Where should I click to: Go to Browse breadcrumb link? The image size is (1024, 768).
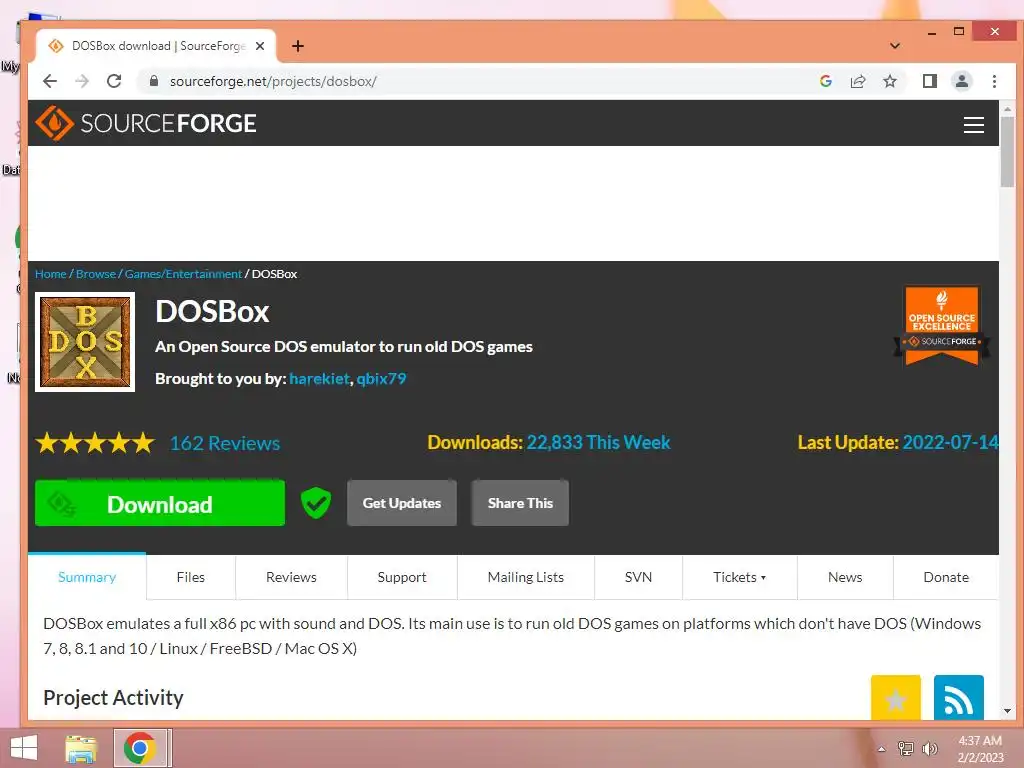point(95,274)
